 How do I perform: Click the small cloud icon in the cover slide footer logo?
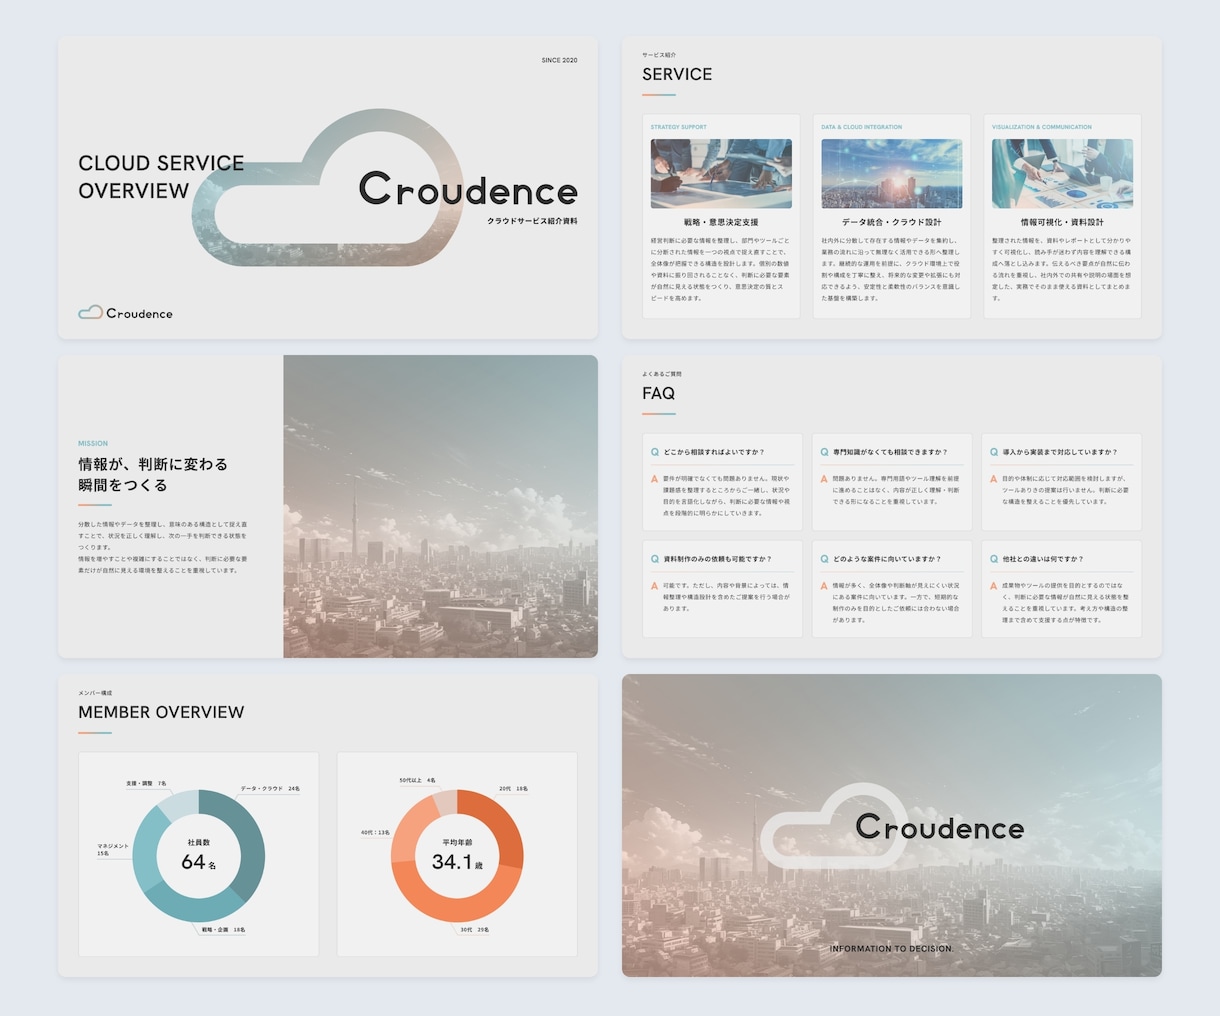(90, 312)
